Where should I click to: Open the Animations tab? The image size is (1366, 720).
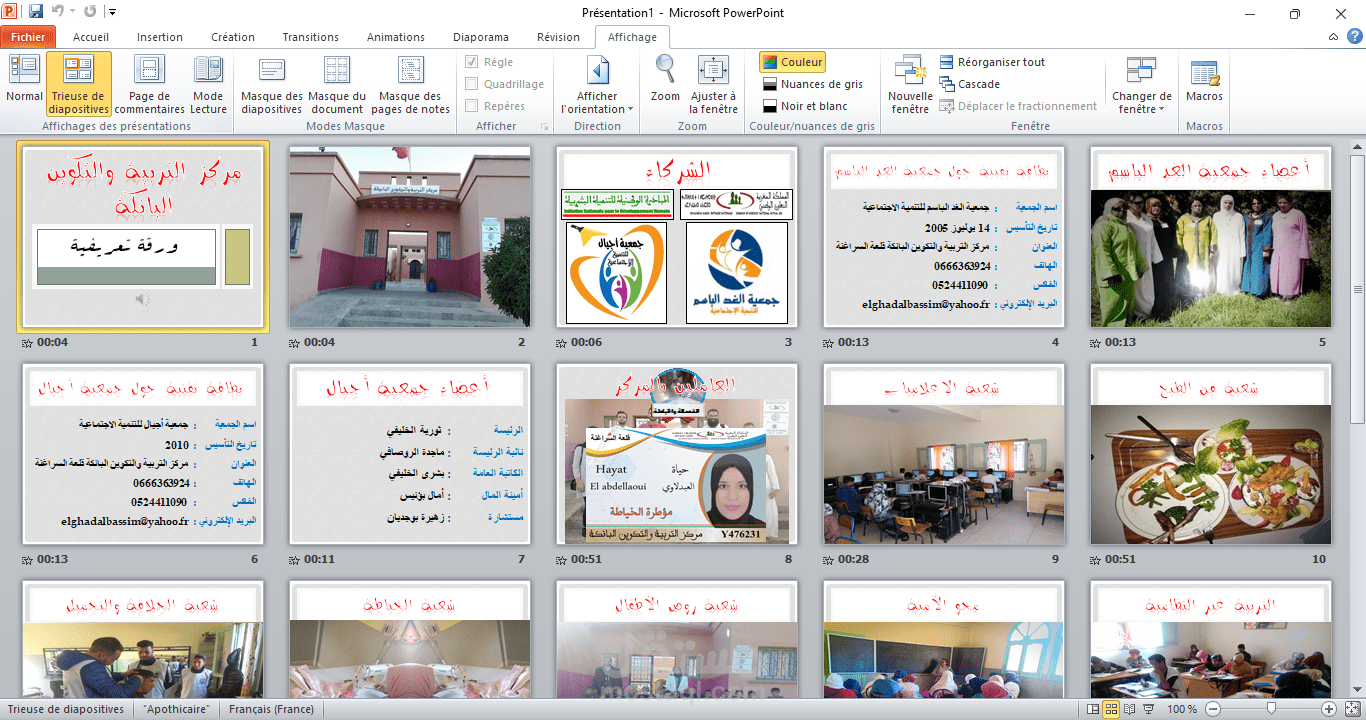coord(396,37)
